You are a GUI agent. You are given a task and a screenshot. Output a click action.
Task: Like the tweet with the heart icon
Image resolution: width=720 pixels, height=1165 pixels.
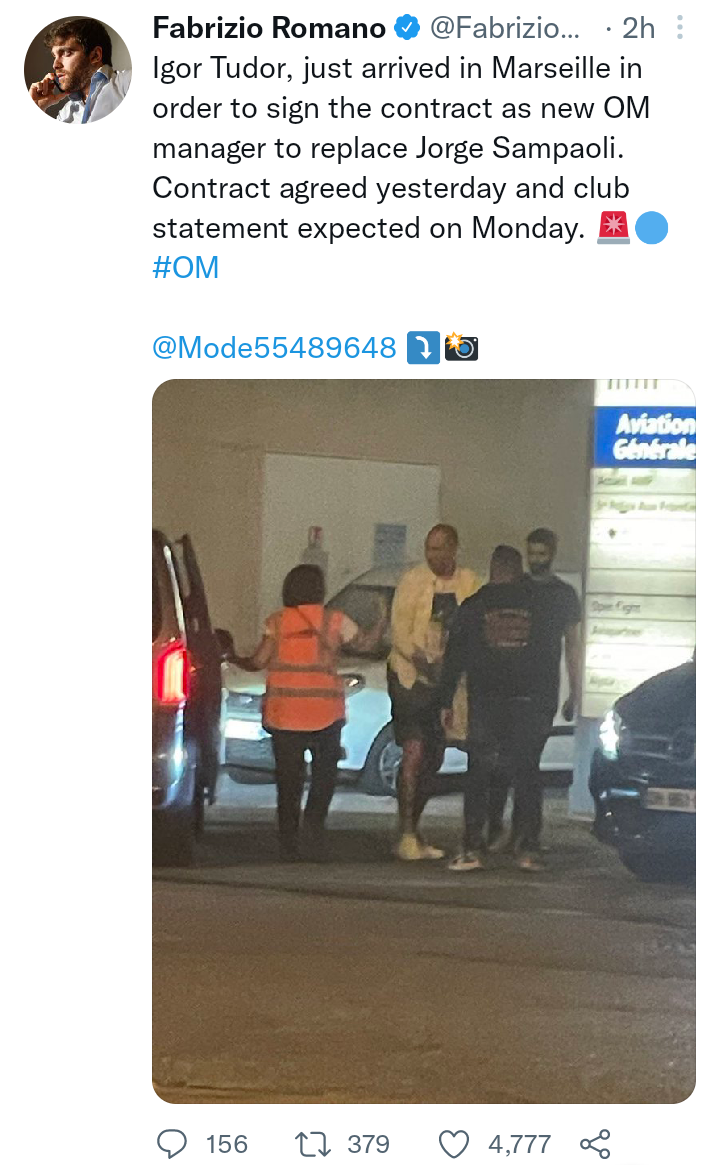454,1143
